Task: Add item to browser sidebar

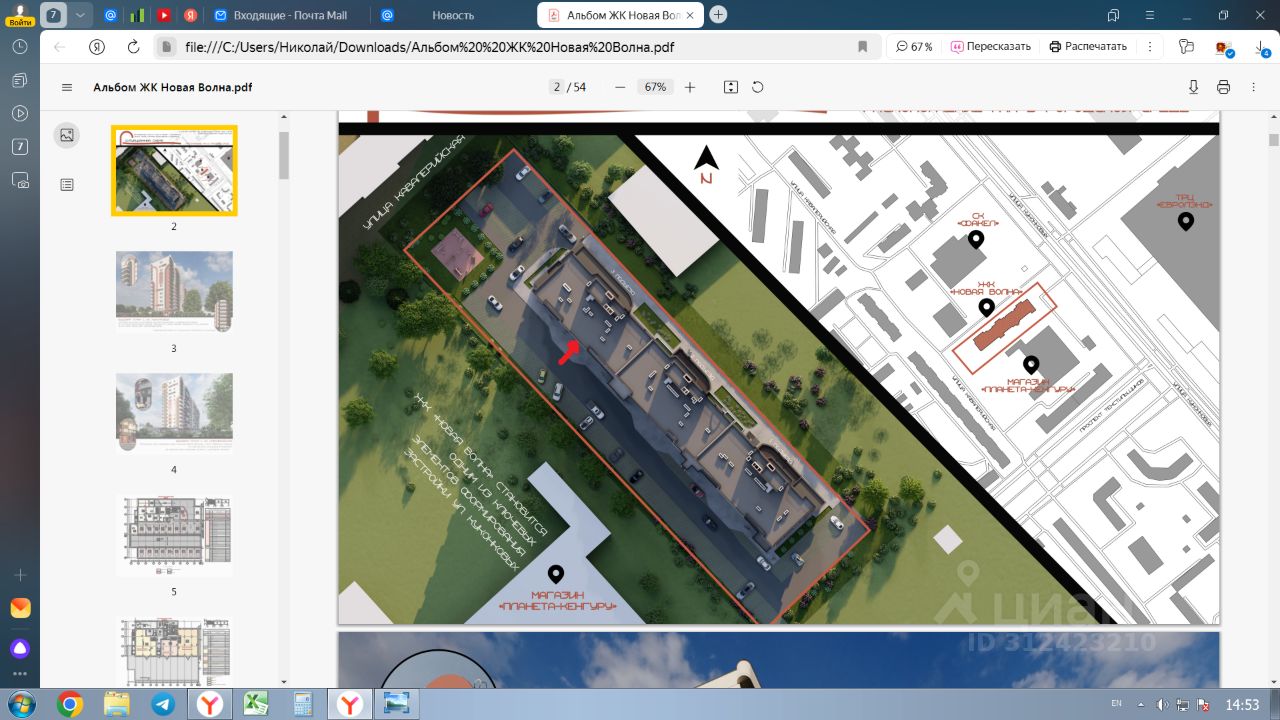Action: (x=20, y=575)
